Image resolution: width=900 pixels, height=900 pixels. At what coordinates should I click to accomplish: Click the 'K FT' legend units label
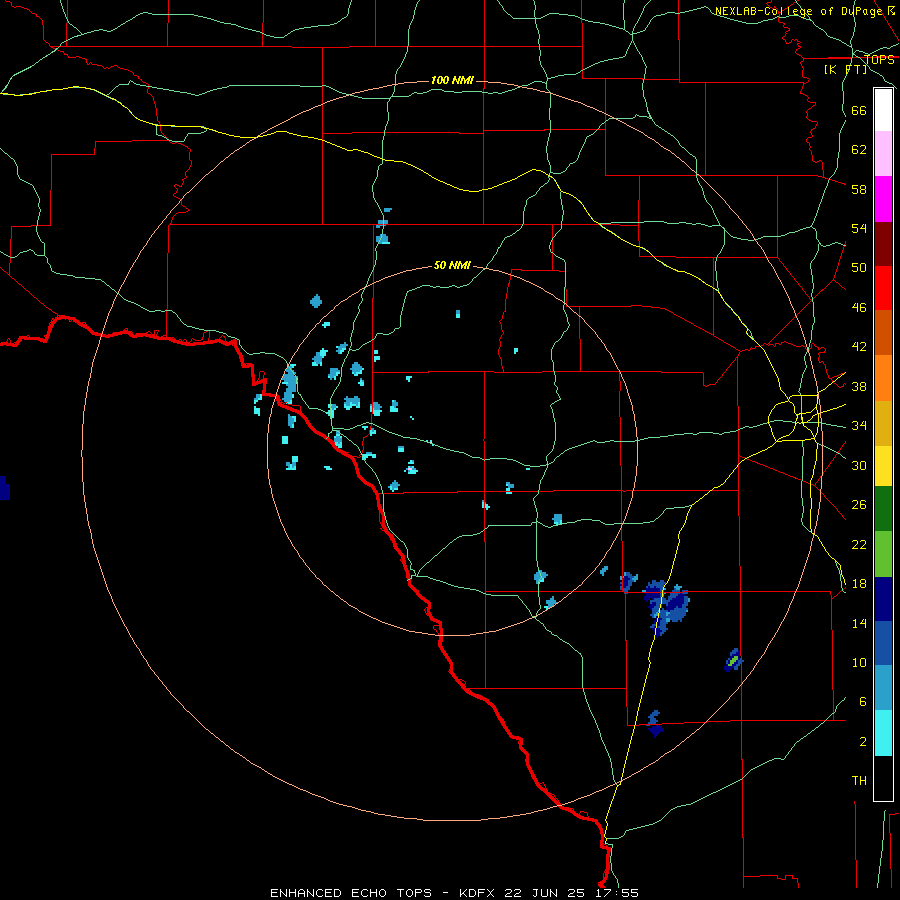click(x=845, y=69)
